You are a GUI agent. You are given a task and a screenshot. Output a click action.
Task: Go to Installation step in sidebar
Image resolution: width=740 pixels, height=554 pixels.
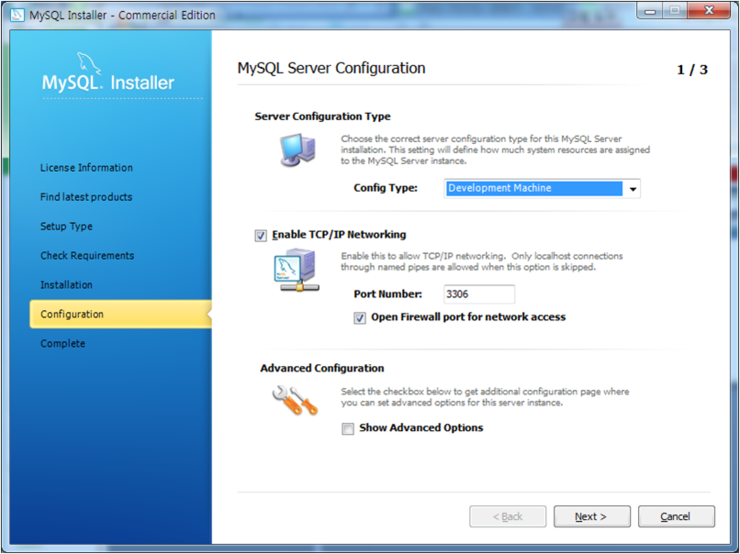tap(66, 285)
